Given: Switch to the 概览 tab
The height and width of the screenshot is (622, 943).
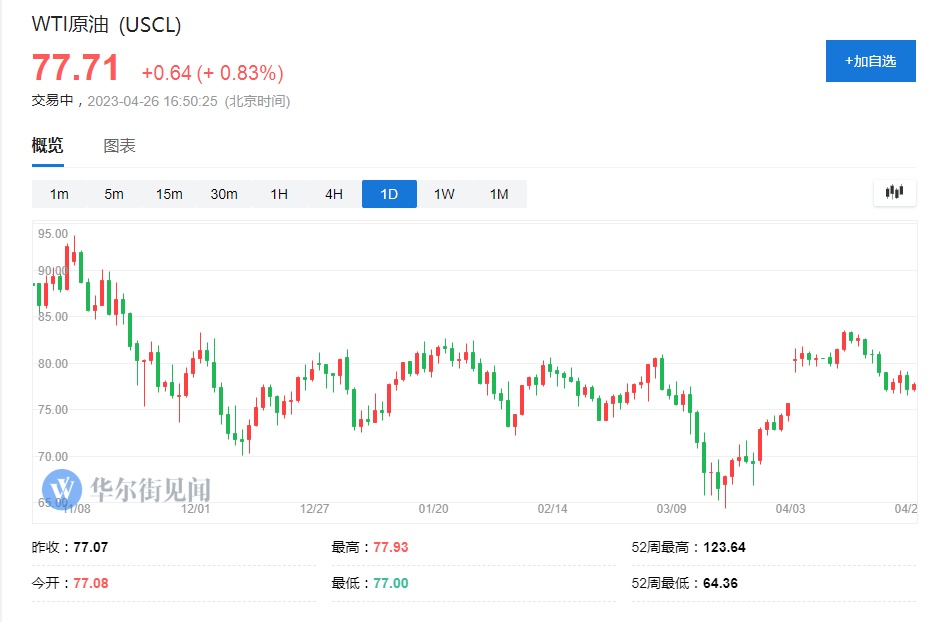Looking at the screenshot, I should pos(47,146).
